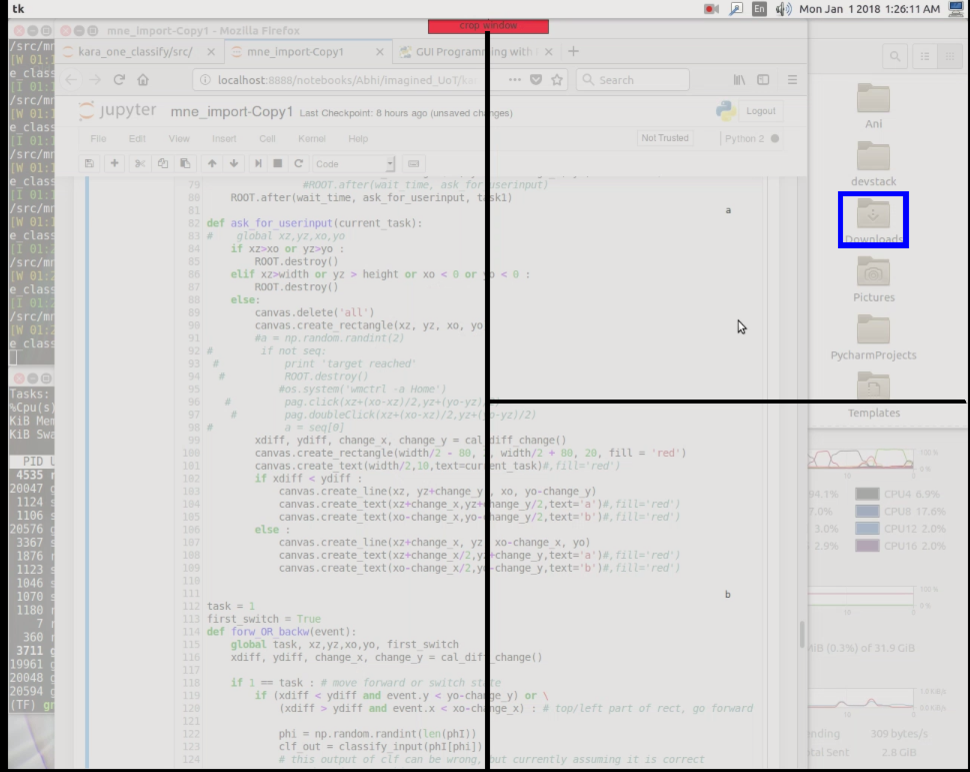Open page actions three-dots menu

coord(515,80)
